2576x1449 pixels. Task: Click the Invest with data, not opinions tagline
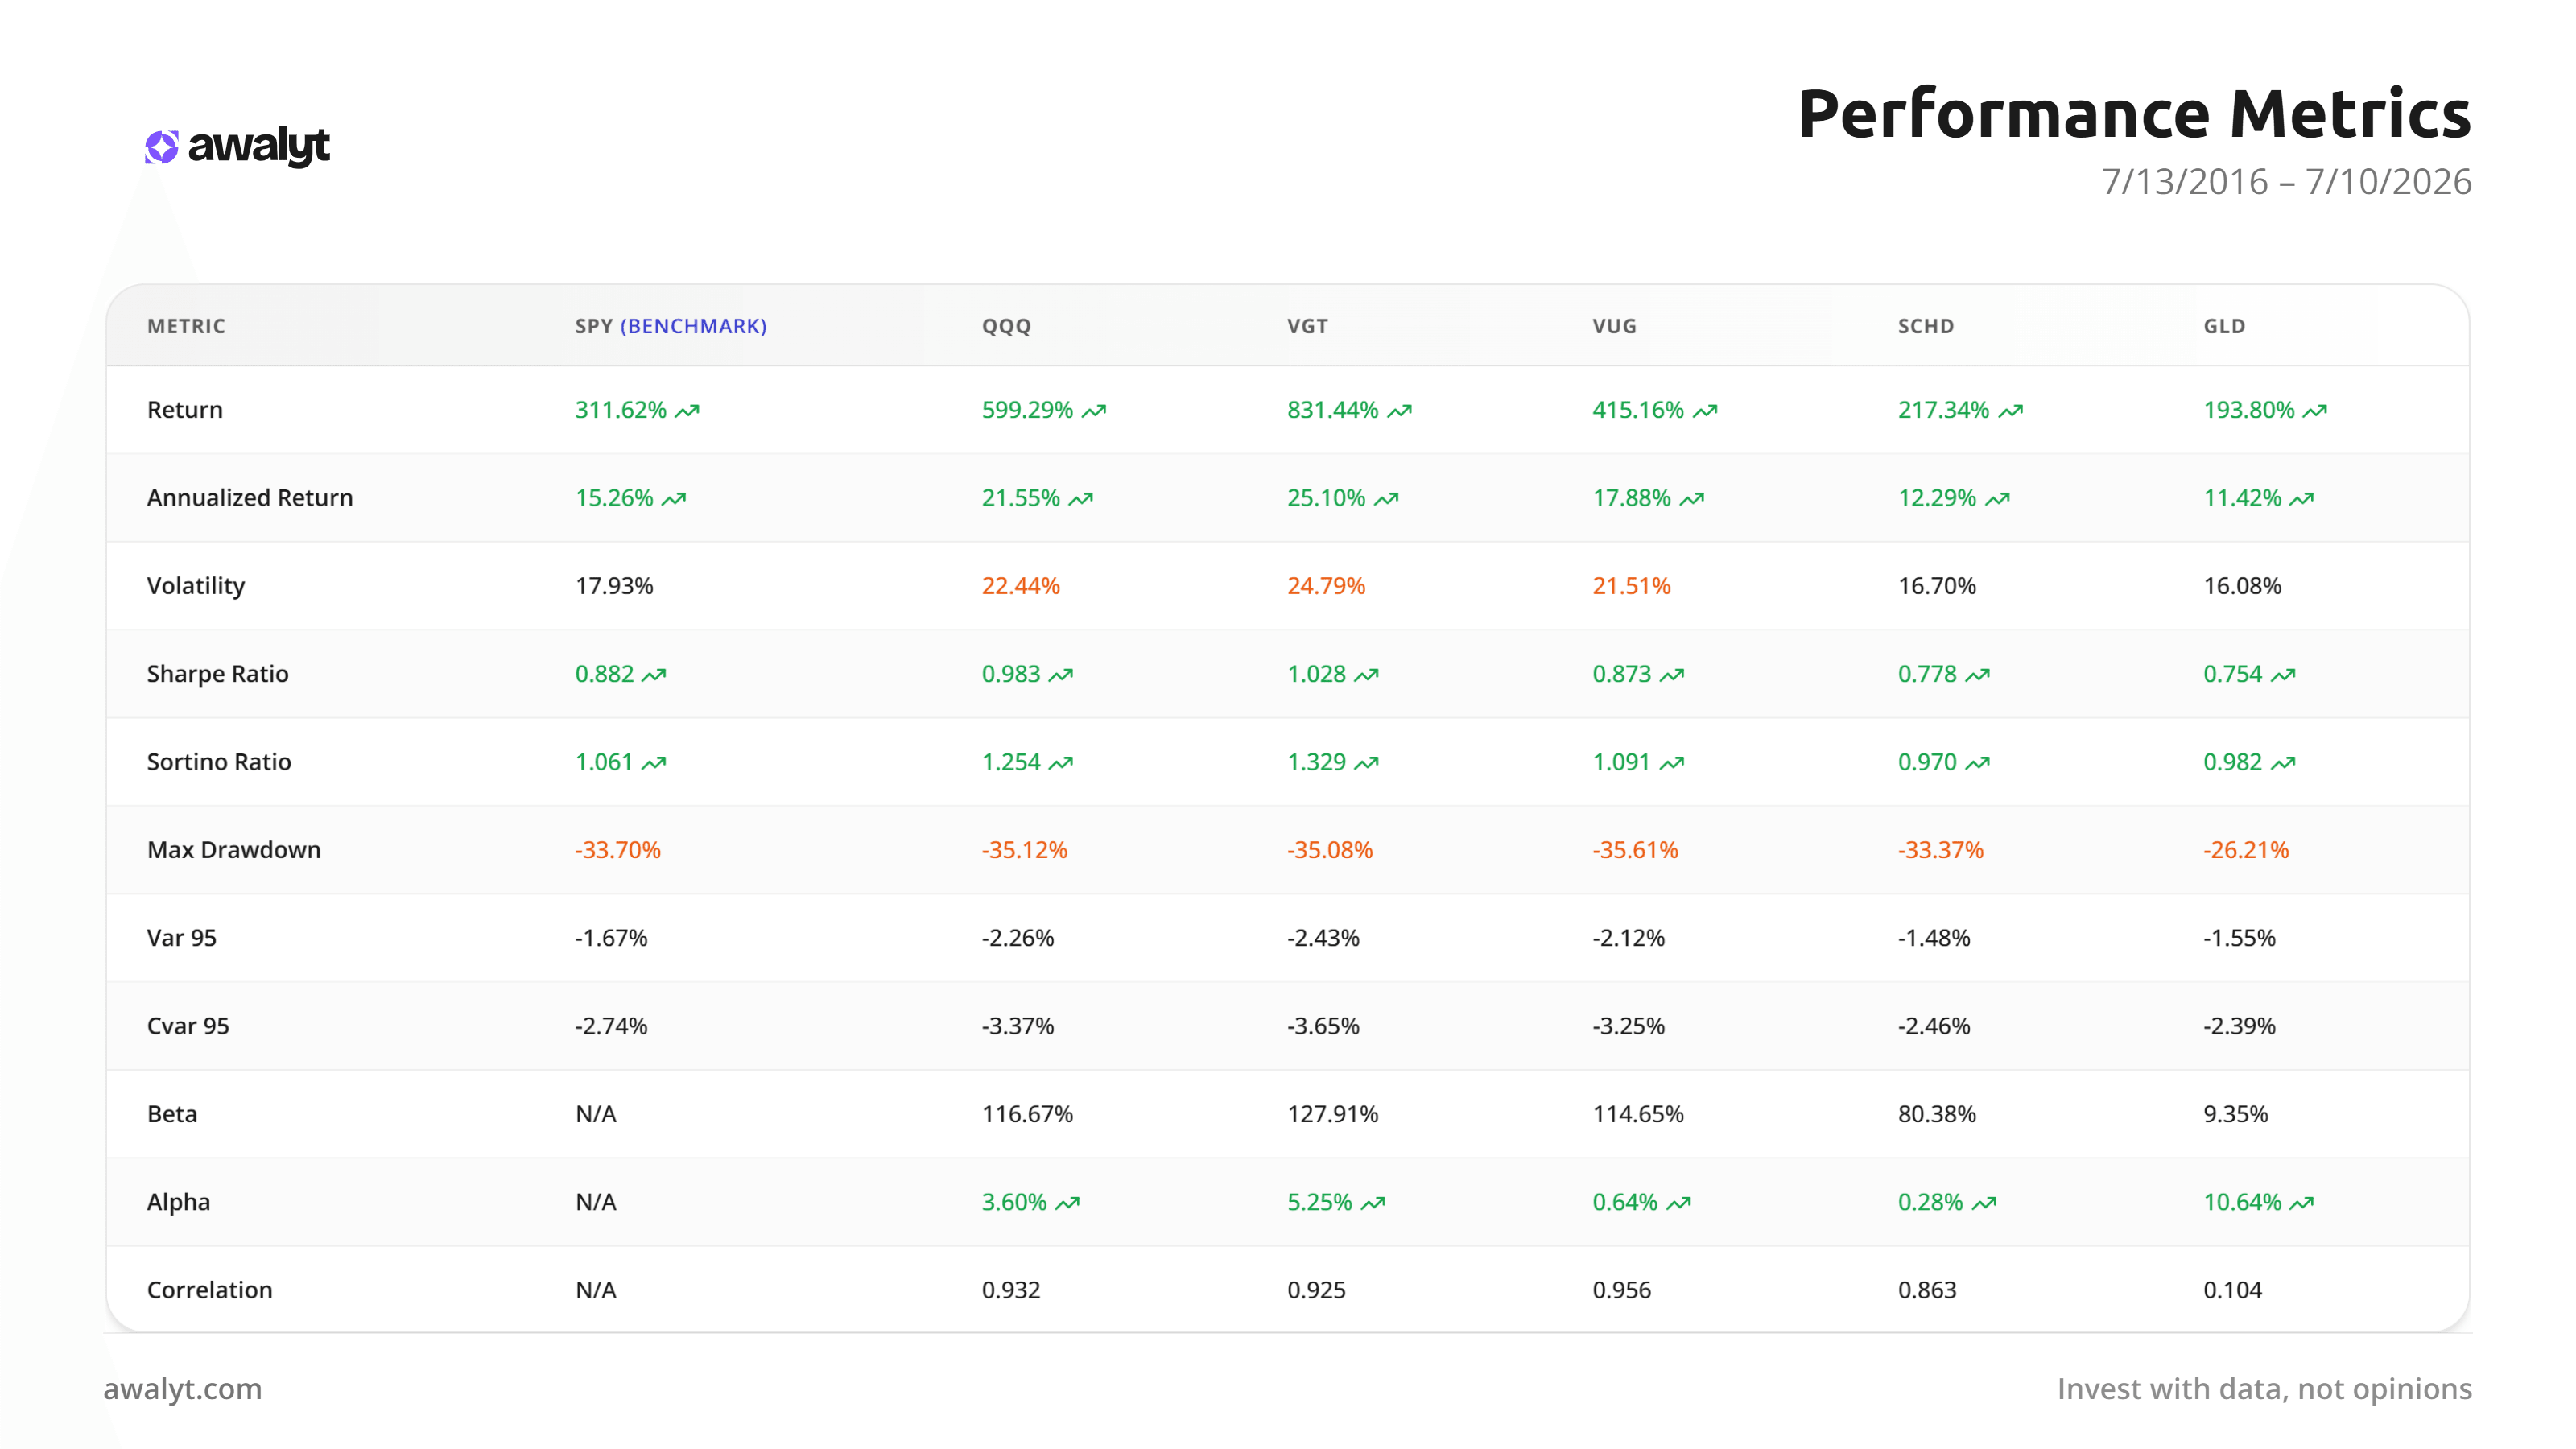(2264, 1389)
